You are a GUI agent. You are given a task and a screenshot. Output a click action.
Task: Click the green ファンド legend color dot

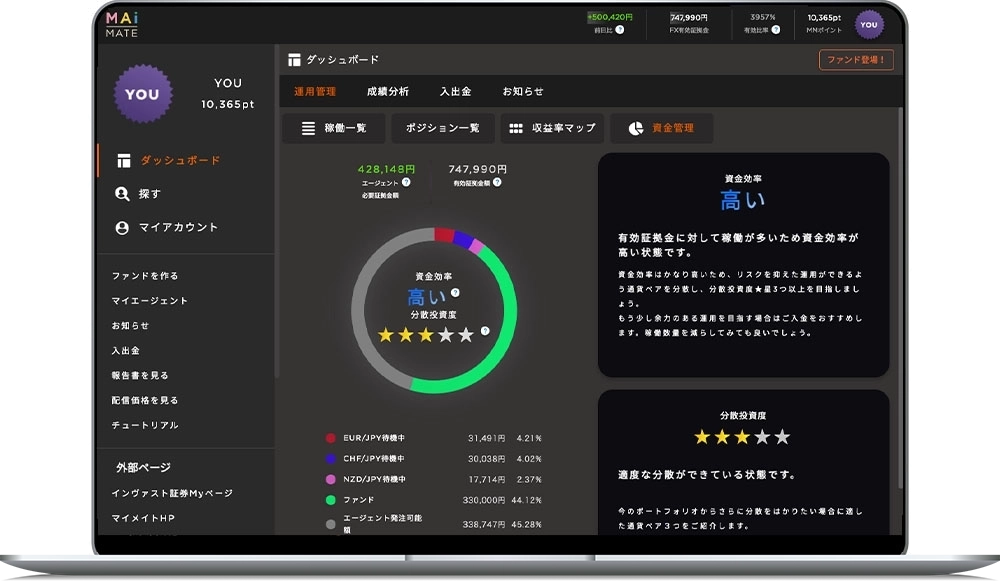pos(330,500)
